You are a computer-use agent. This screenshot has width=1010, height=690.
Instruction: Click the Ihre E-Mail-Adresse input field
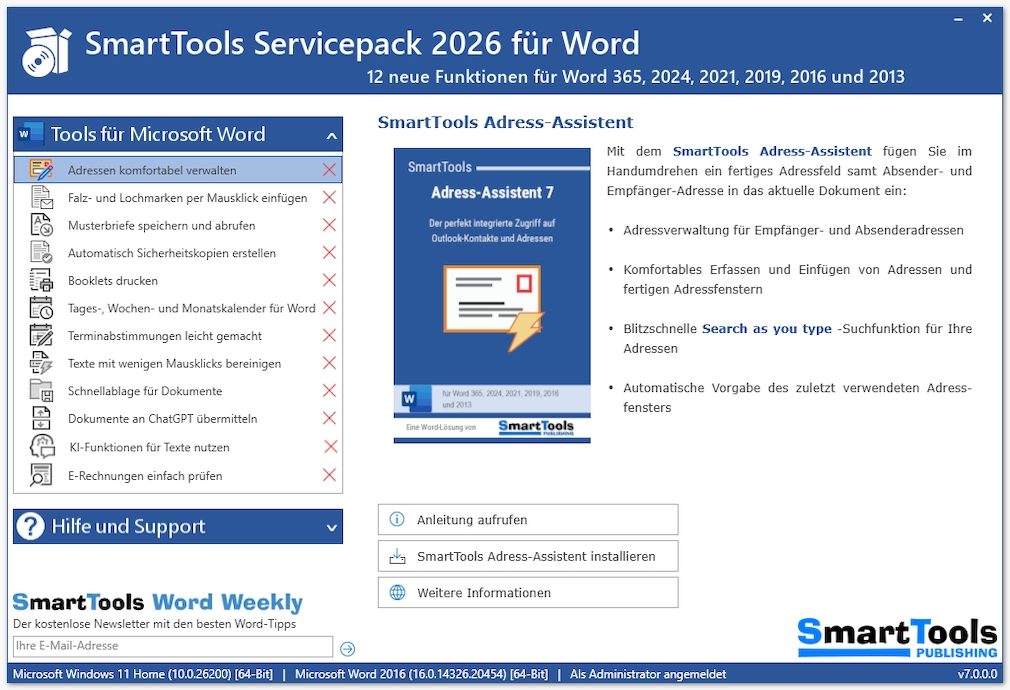[x=170, y=647]
